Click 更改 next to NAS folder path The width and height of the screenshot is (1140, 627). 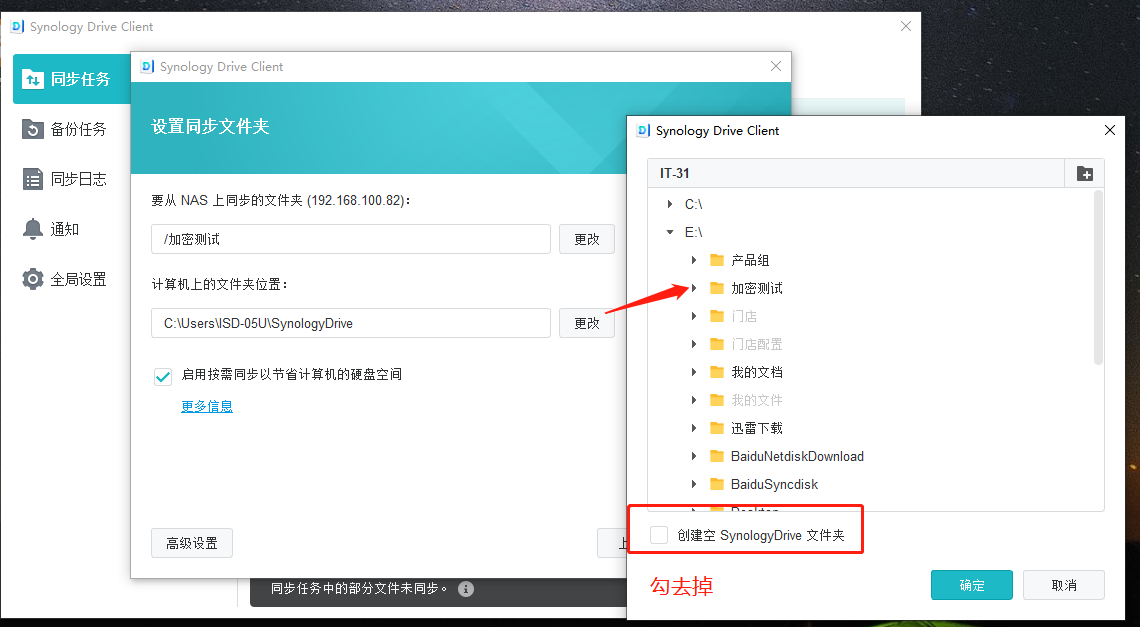tap(587, 239)
